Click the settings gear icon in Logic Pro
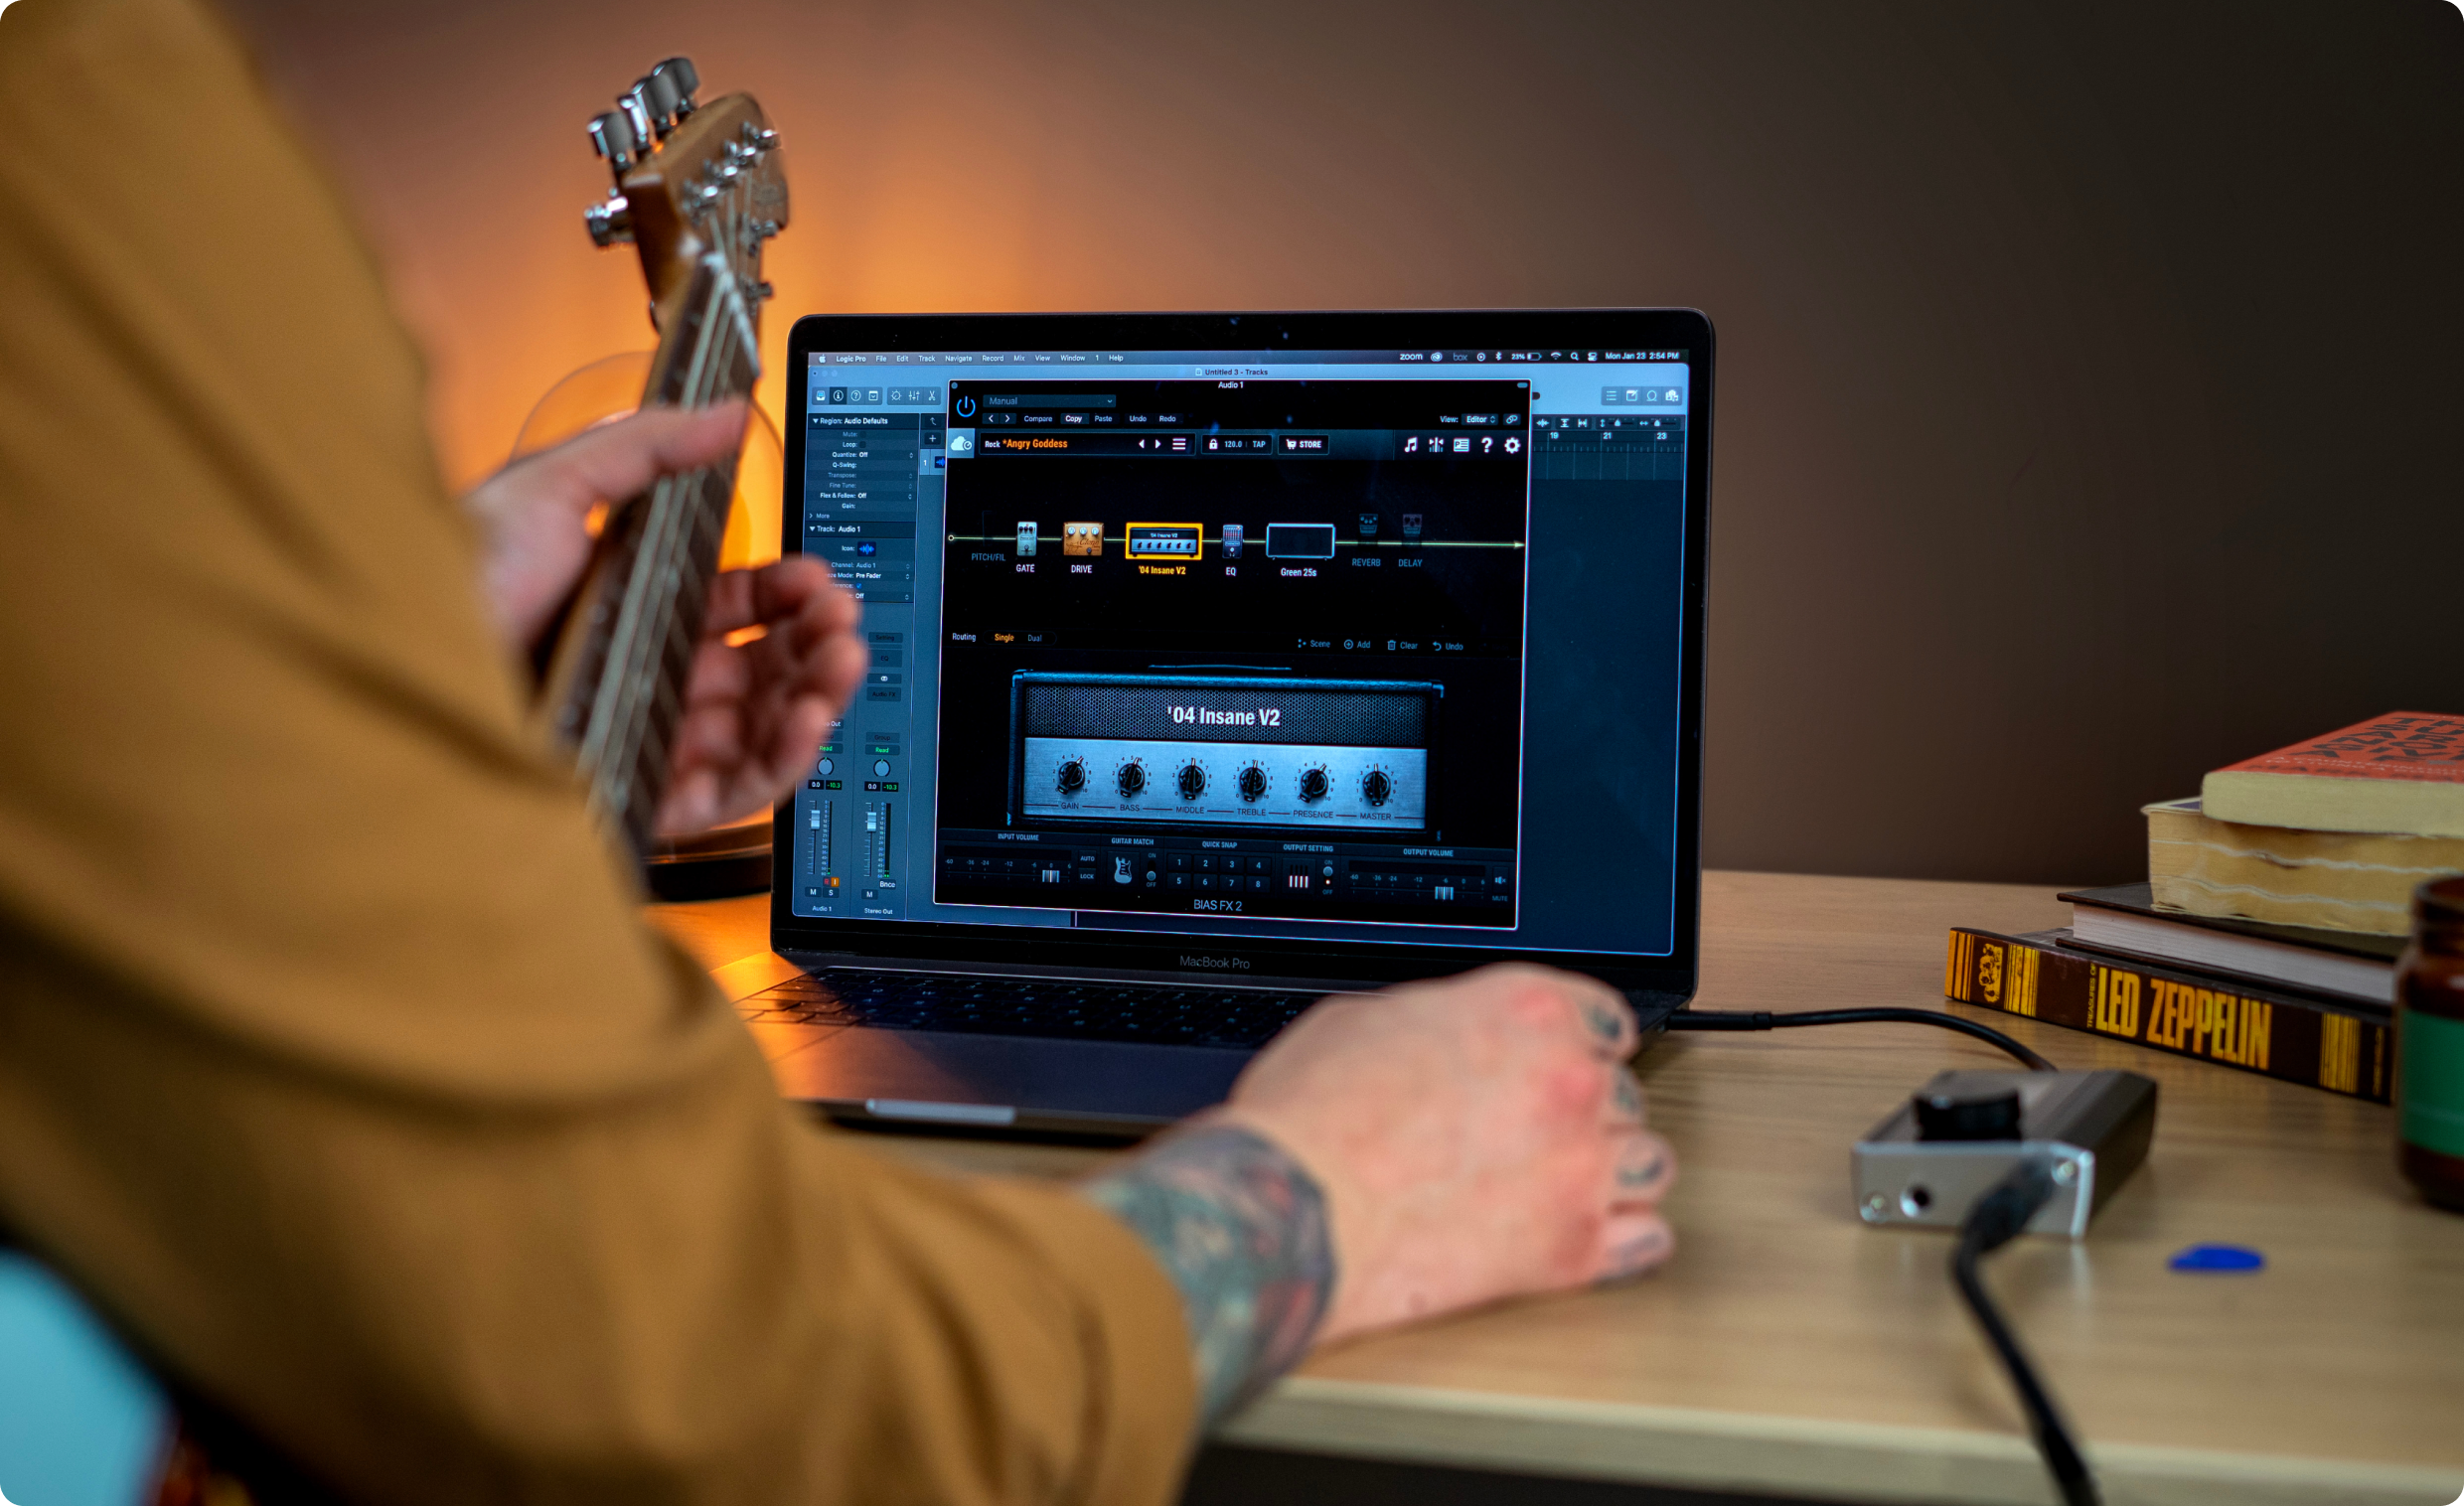2464x1506 pixels. pos(1510,443)
